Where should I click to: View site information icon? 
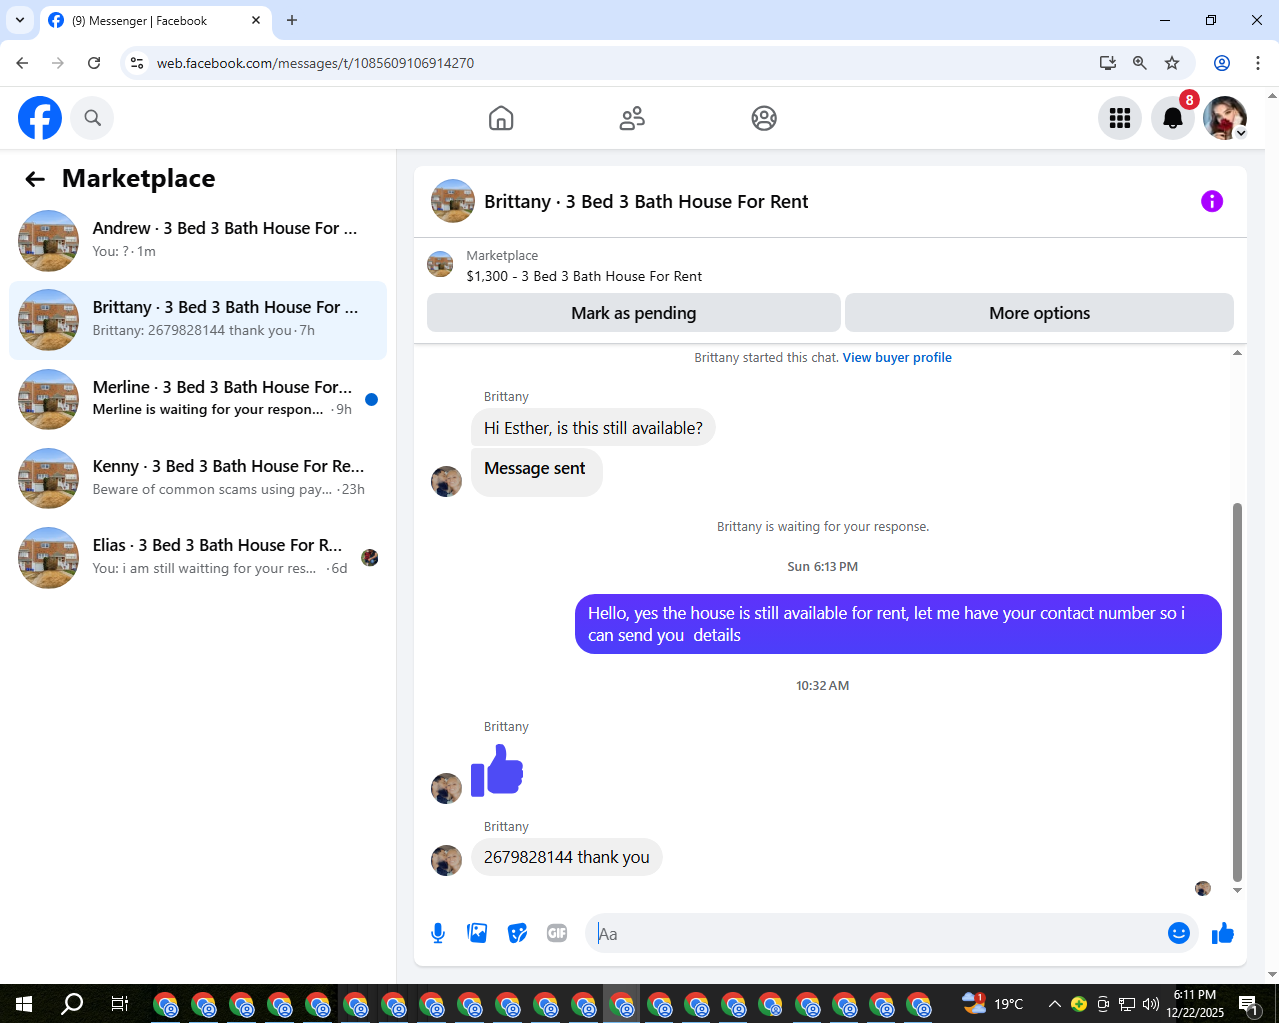[x=137, y=63]
